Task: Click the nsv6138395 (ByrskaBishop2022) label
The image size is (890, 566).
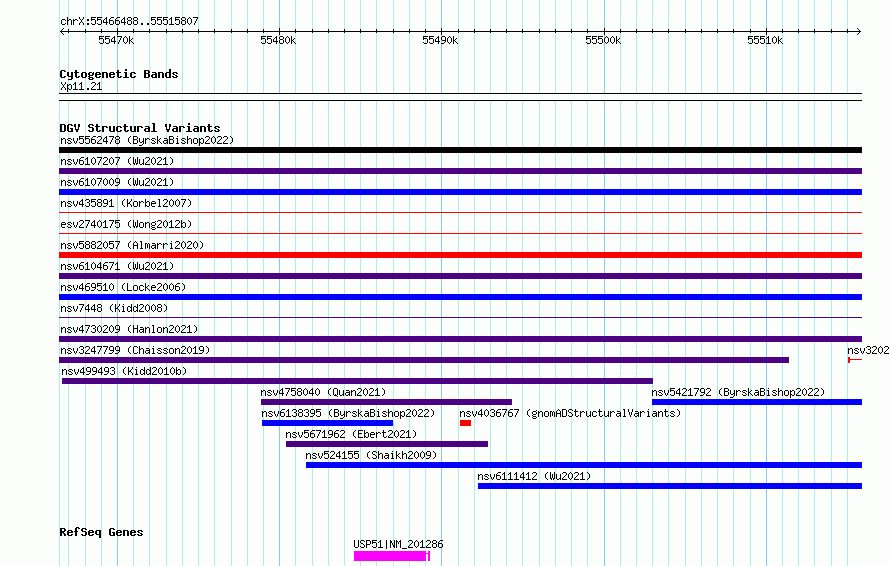Action: pos(348,413)
